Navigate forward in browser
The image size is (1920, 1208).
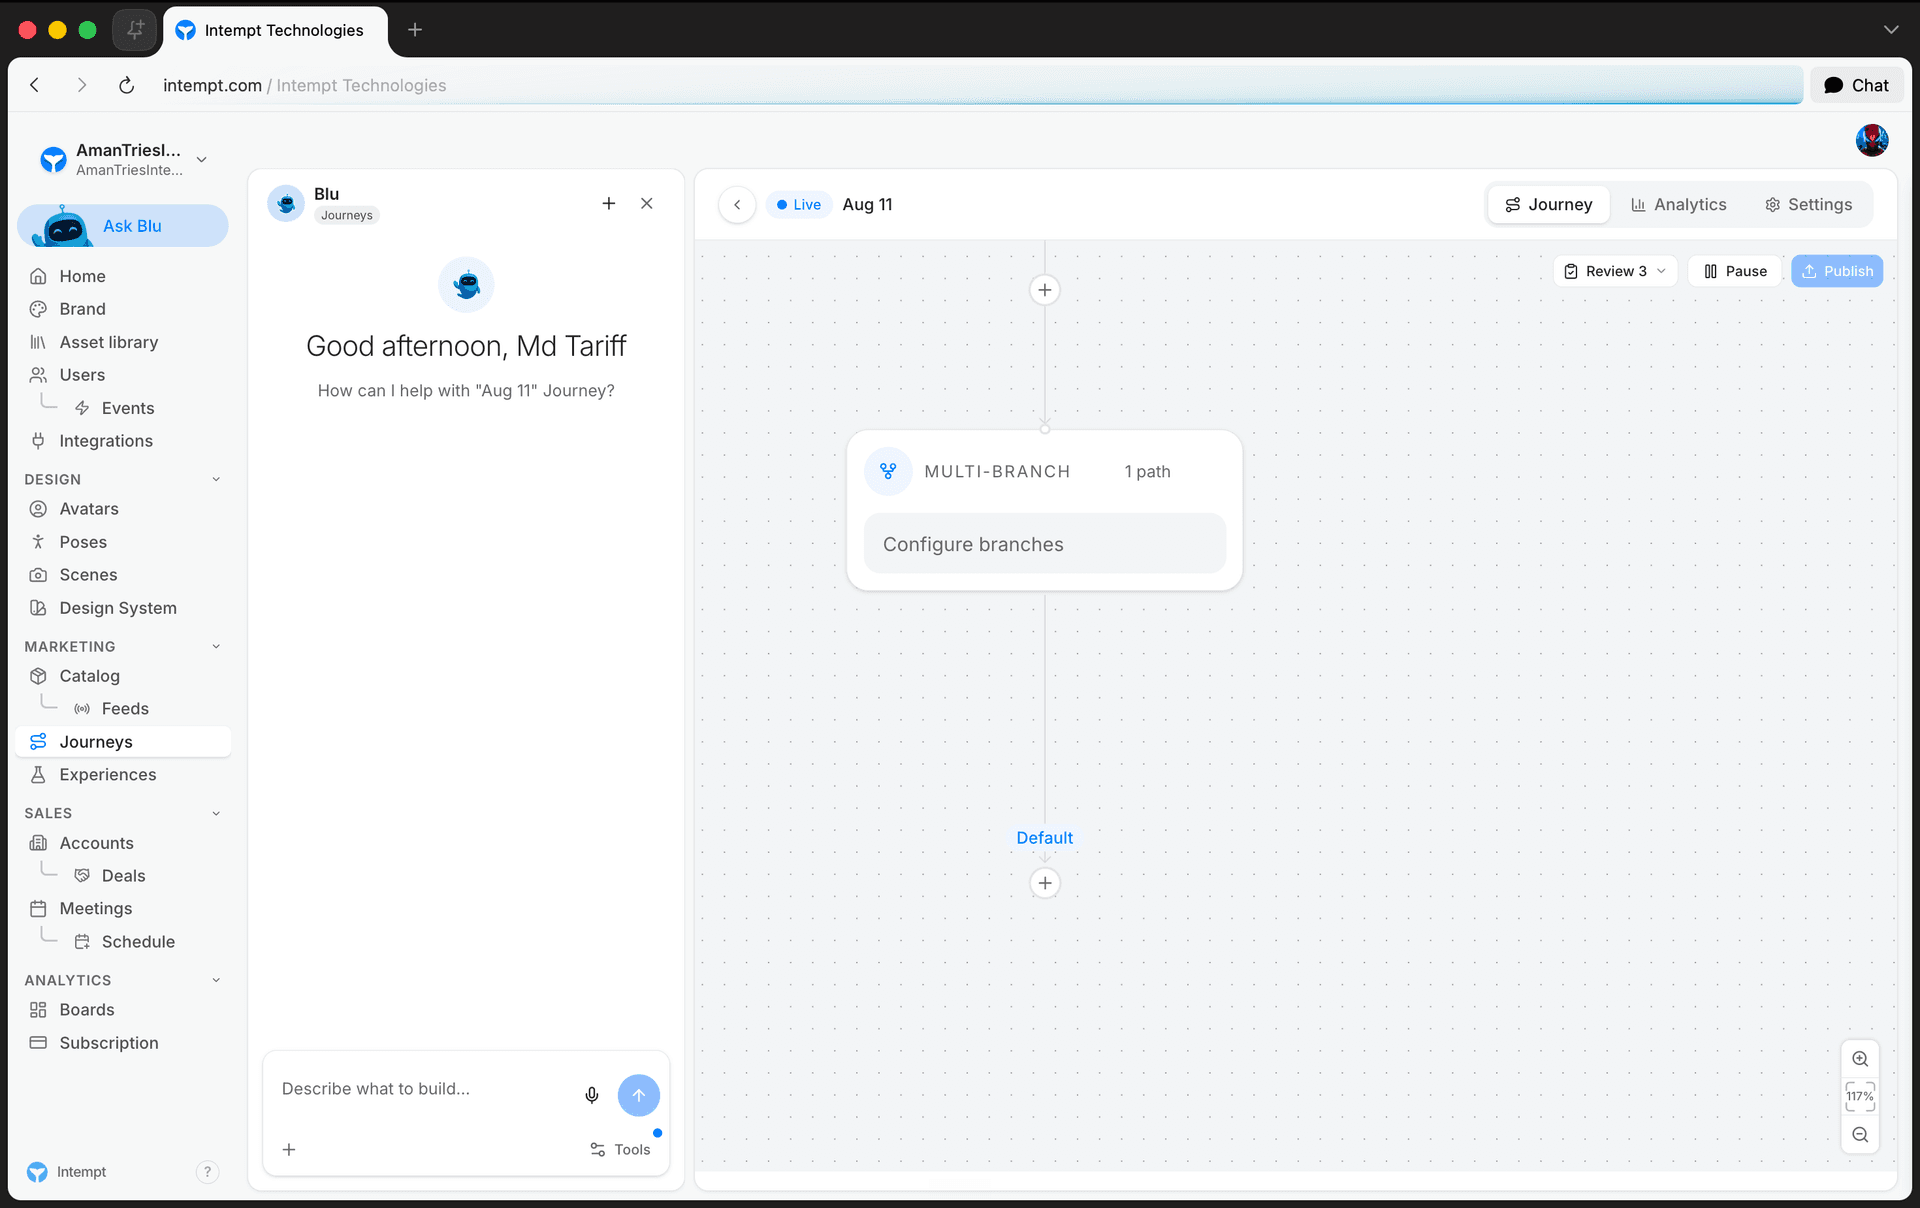(x=81, y=85)
